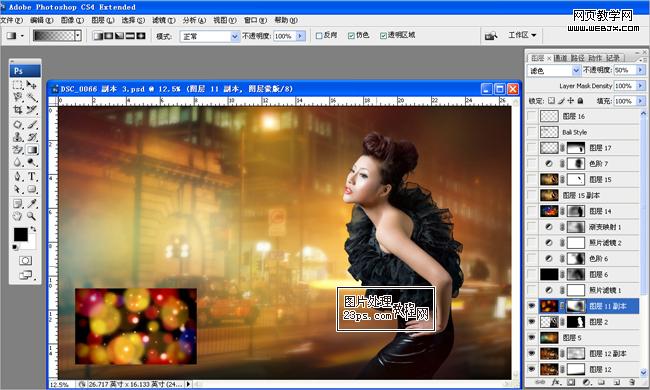Enable the 反向 checkbox
Screen dimensions: 650x390
click(319, 36)
